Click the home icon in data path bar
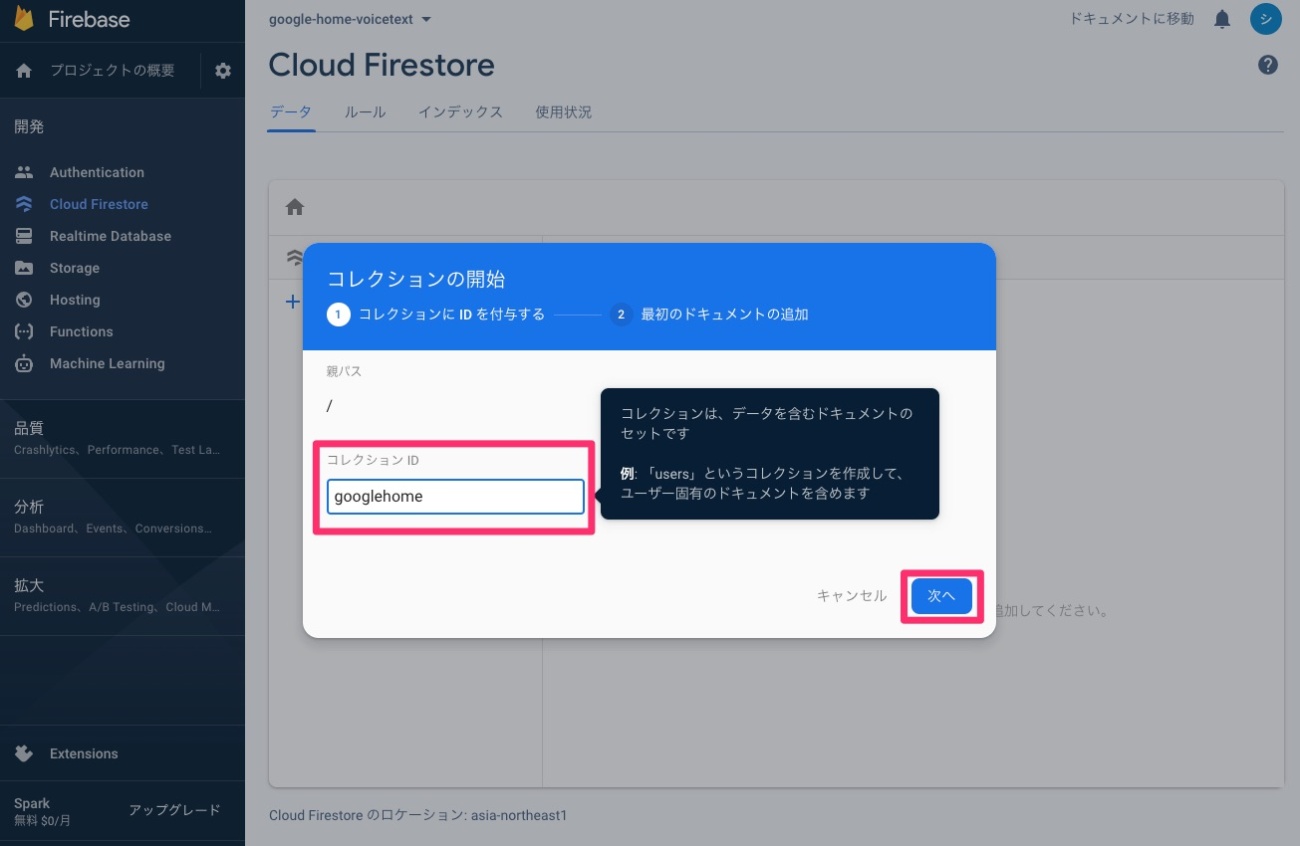 coord(294,207)
